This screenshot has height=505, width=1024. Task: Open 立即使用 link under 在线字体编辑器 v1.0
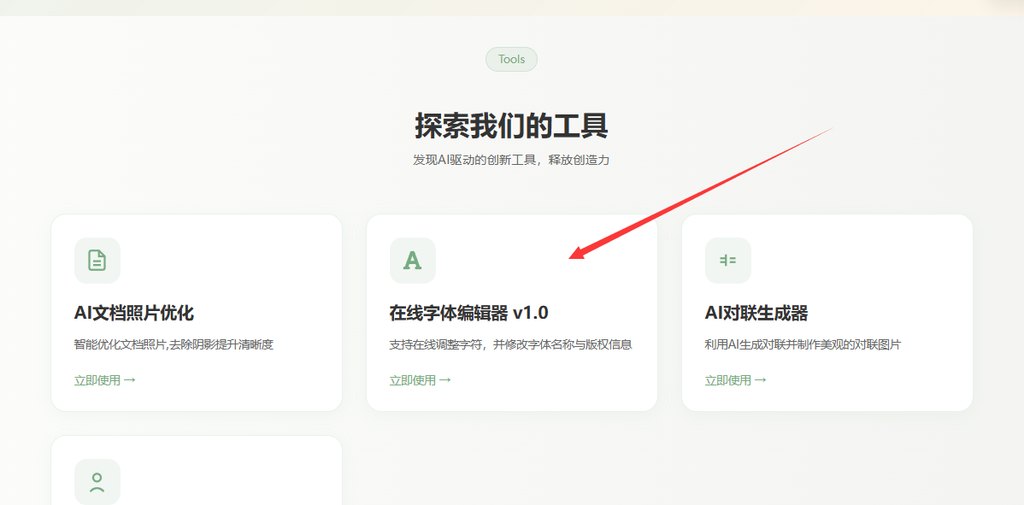coord(420,380)
